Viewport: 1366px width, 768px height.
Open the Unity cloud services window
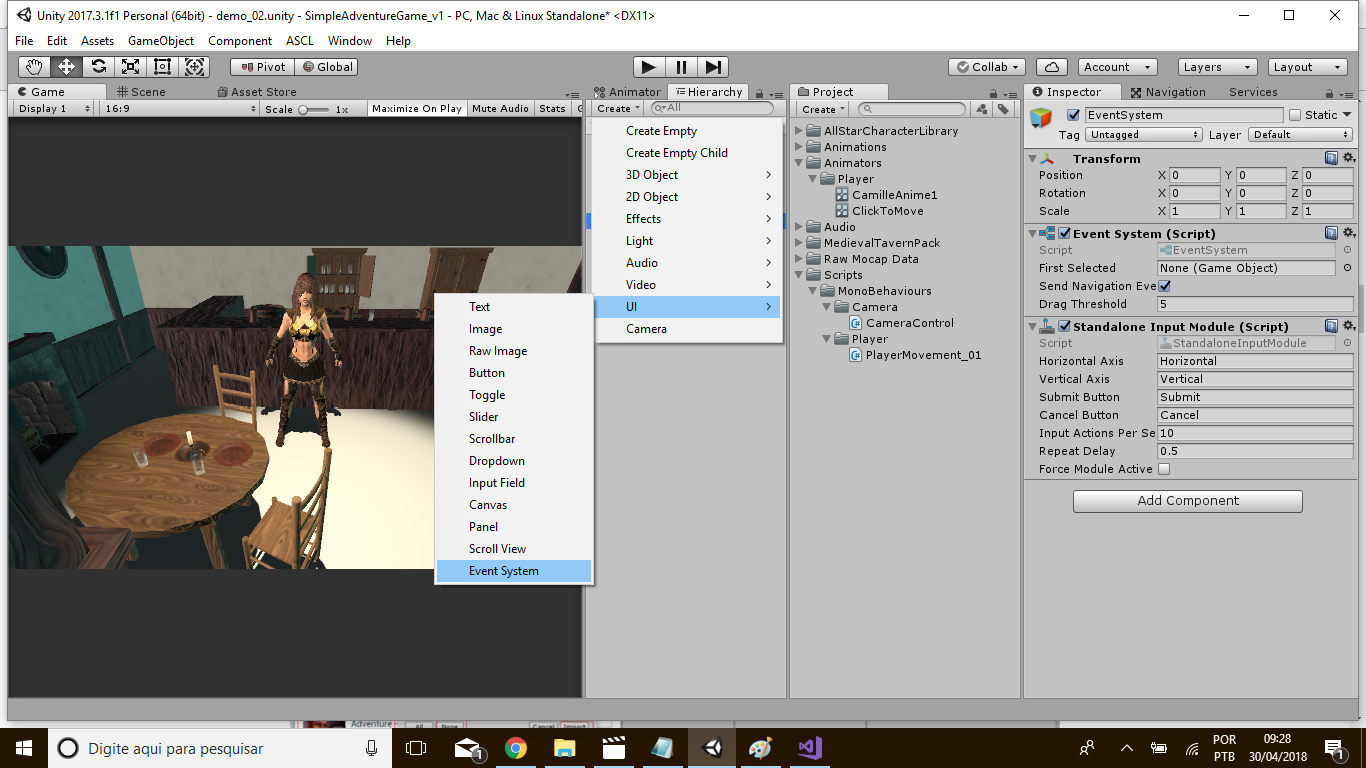pyautogui.click(x=1051, y=66)
